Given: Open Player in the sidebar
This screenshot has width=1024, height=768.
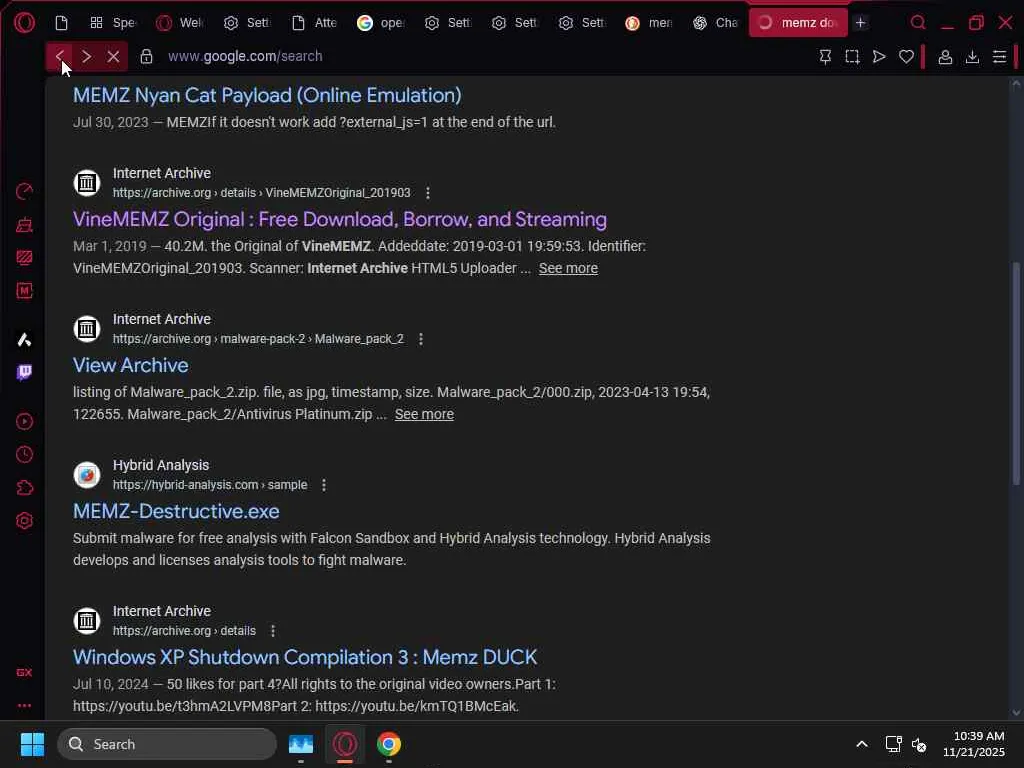Looking at the screenshot, I should [24, 421].
